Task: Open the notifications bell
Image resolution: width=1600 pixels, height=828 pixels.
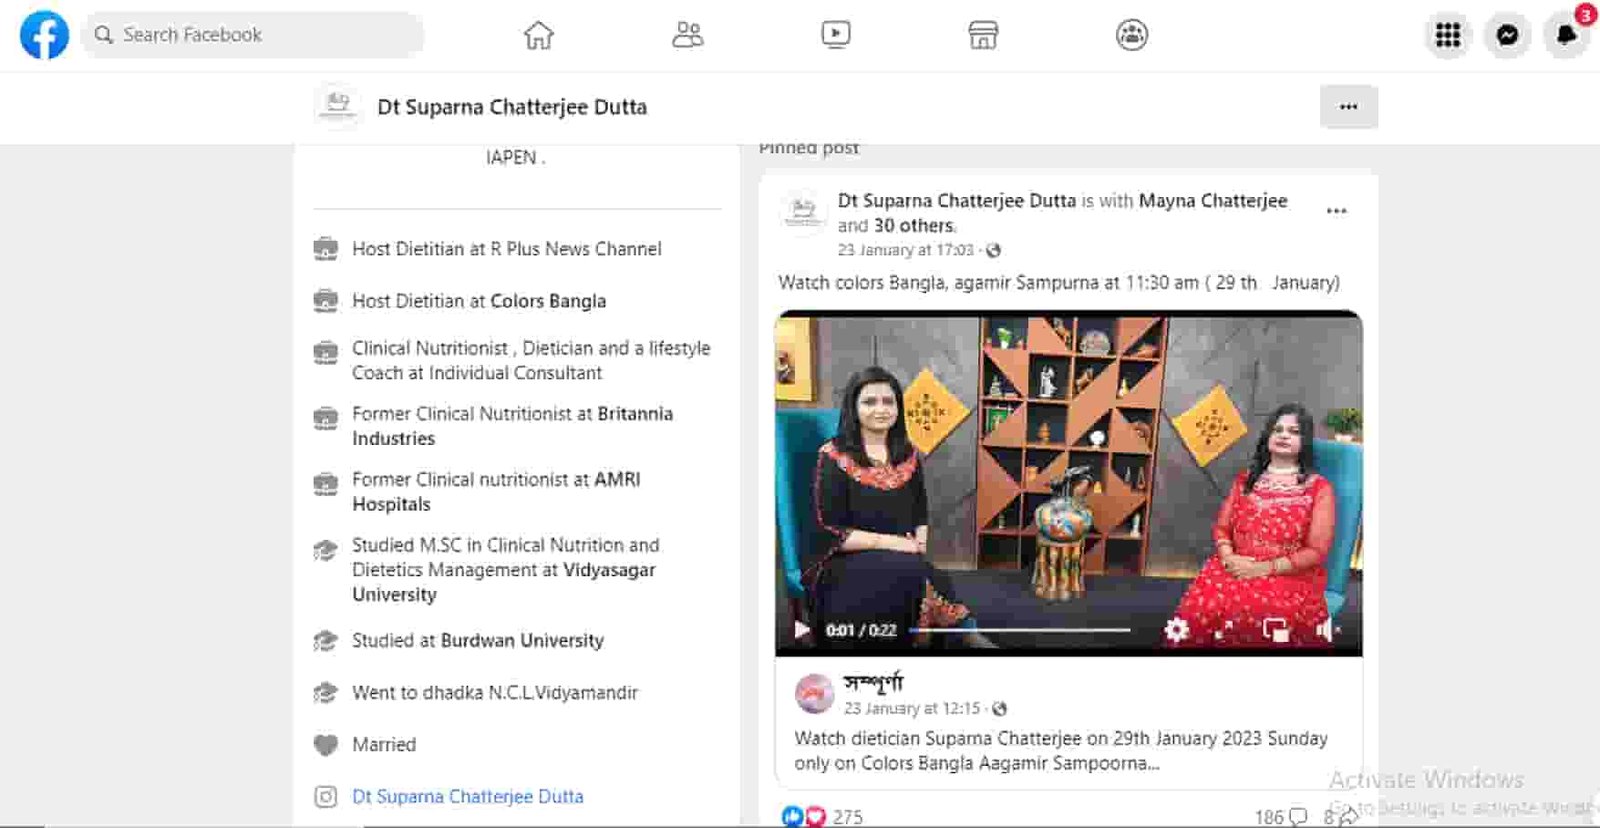Action: pos(1566,35)
